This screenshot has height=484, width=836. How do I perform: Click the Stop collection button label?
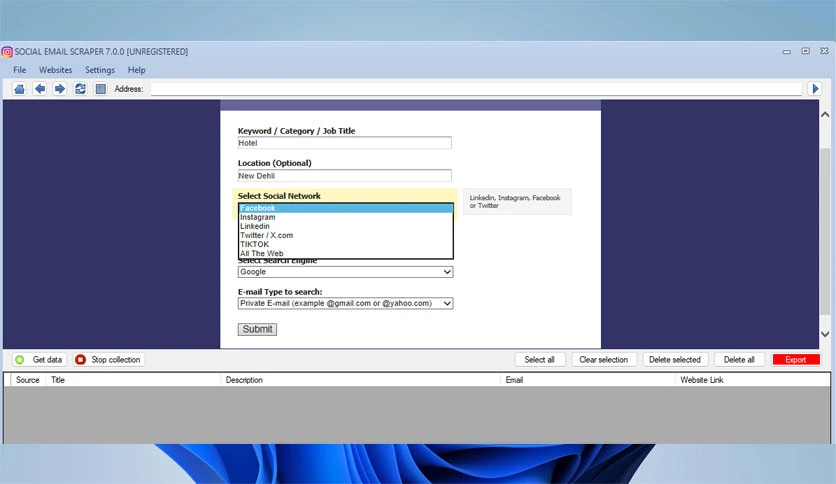pyautogui.click(x=116, y=360)
